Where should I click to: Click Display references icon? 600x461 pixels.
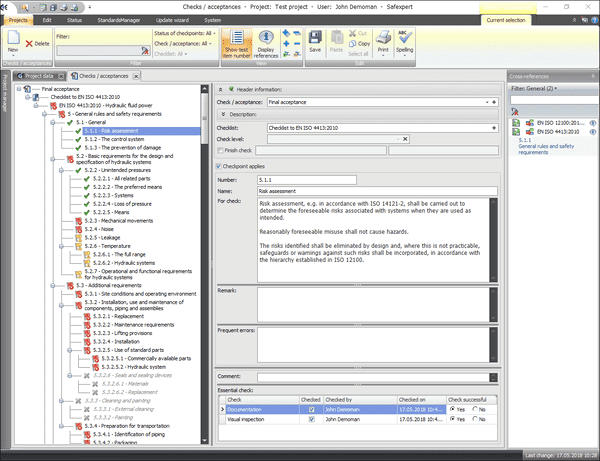[264, 44]
